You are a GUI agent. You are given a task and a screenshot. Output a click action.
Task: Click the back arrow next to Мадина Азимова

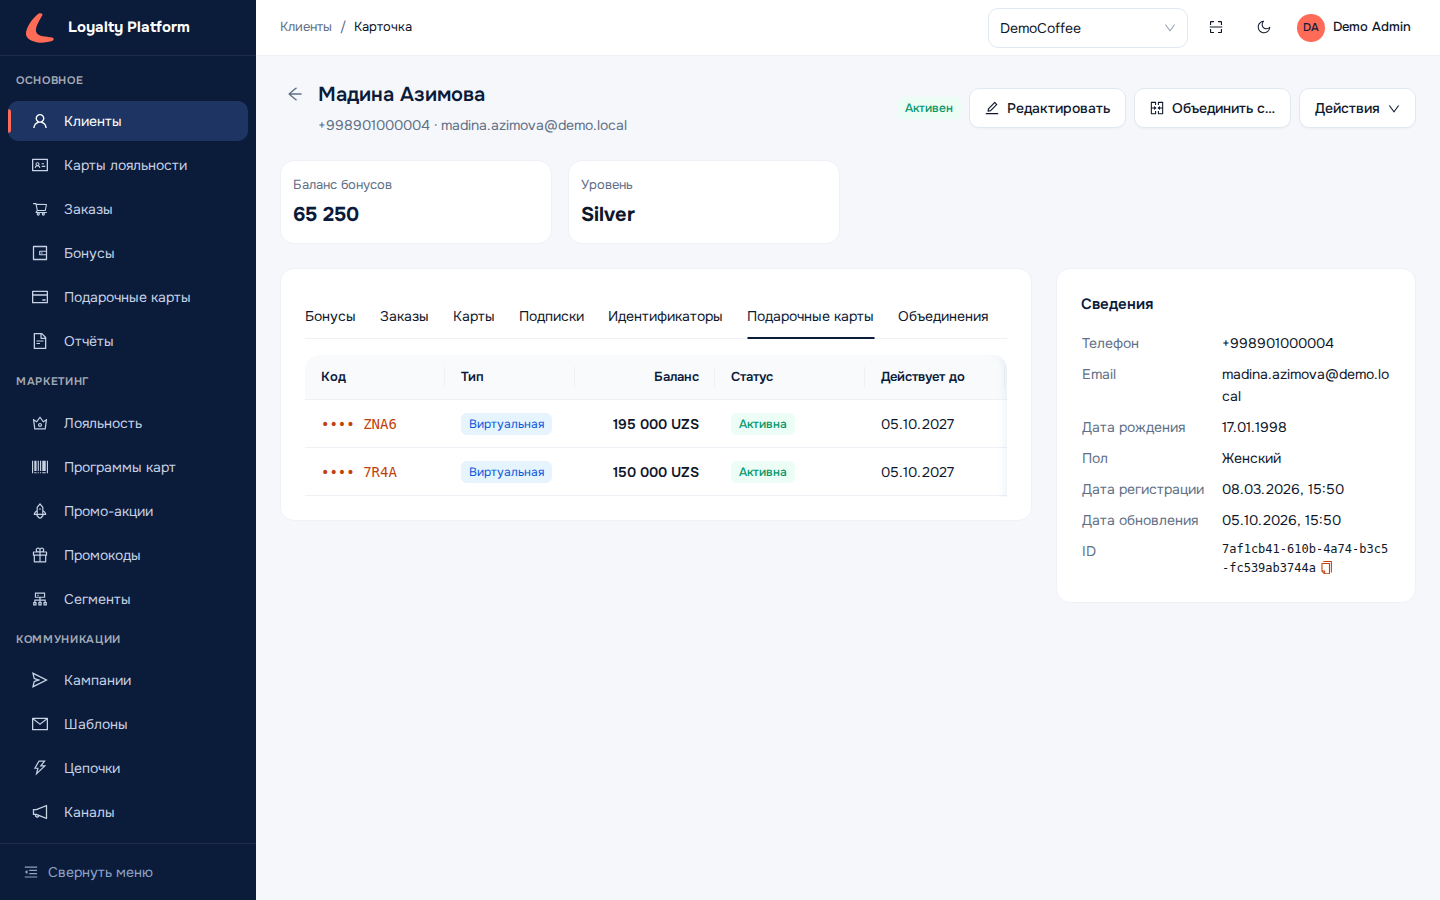(x=295, y=94)
